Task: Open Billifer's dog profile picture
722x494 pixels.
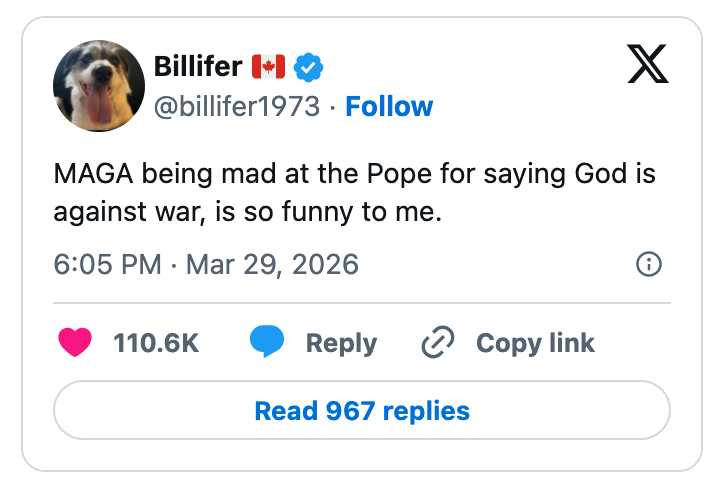Action: point(98,86)
